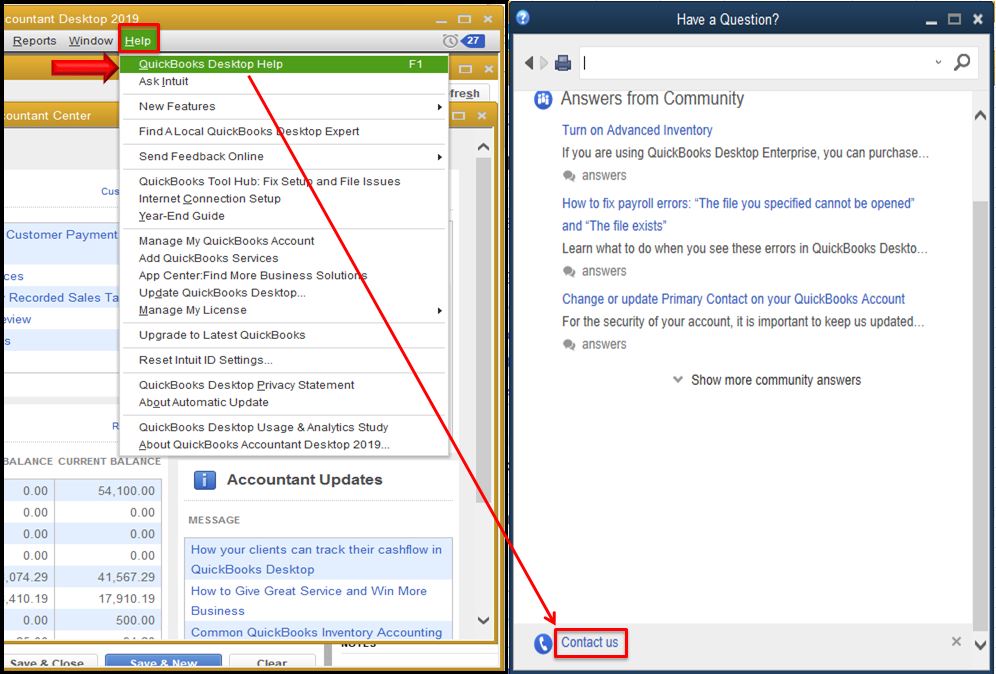Dismiss the Contact us bar with X
The image size is (996, 674).
pos(956,642)
